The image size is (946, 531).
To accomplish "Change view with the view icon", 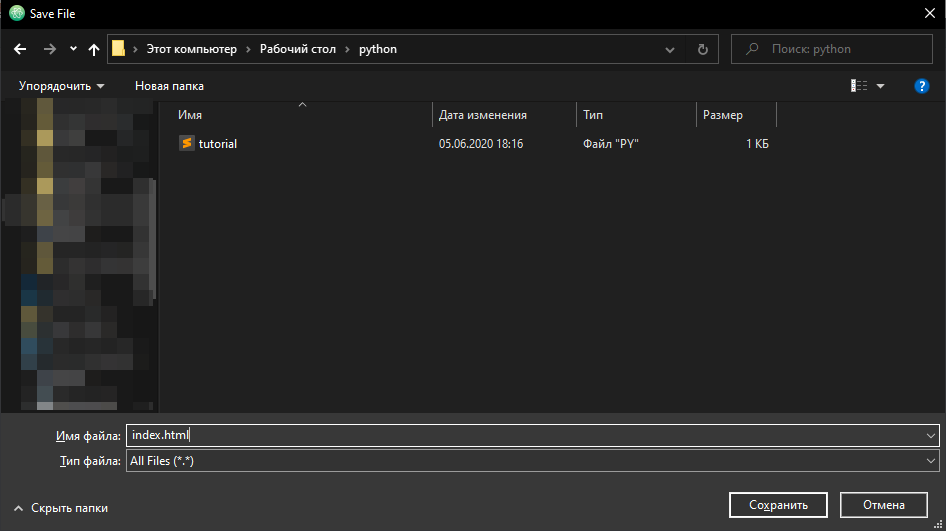I will click(x=859, y=86).
